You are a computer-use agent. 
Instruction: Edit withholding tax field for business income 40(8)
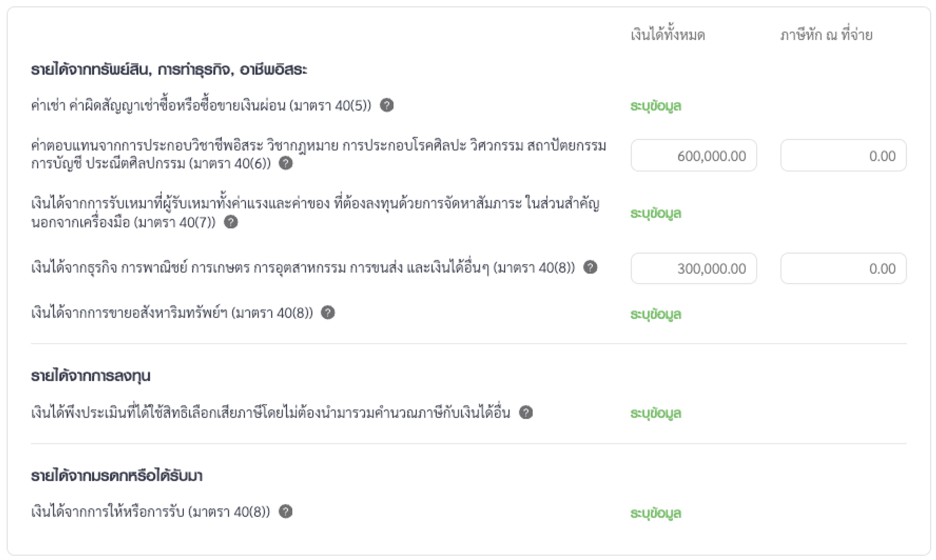(x=843, y=269)
